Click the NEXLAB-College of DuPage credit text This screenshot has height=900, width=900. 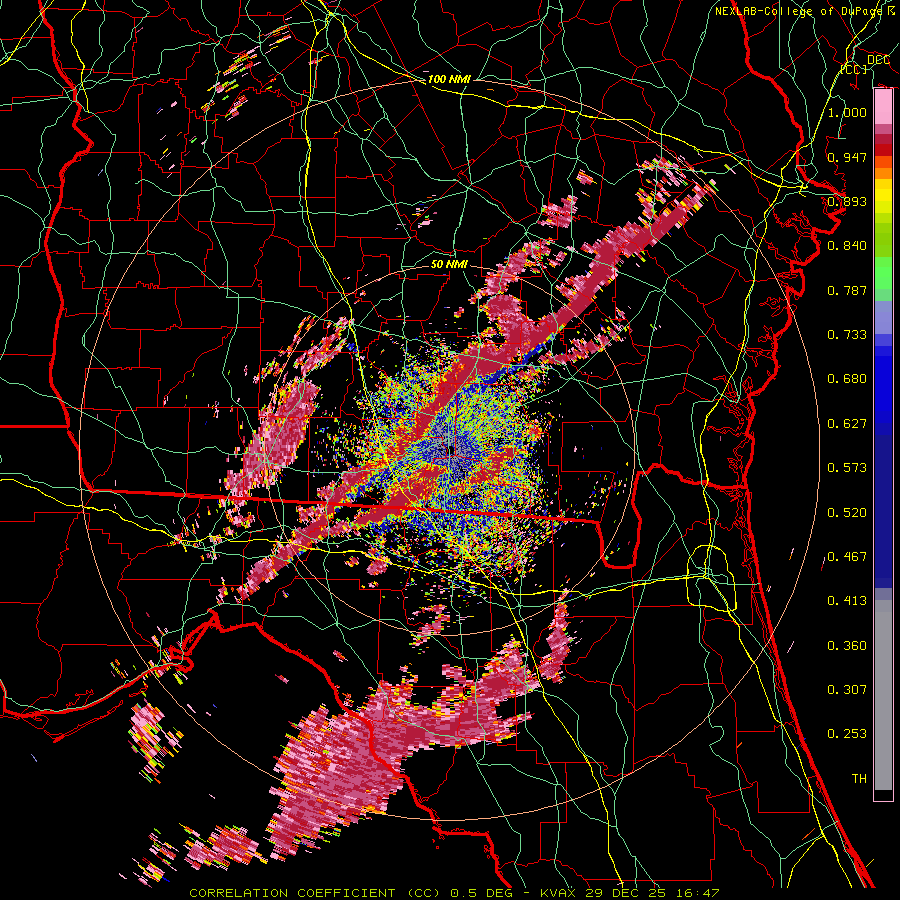click(806, 11)
